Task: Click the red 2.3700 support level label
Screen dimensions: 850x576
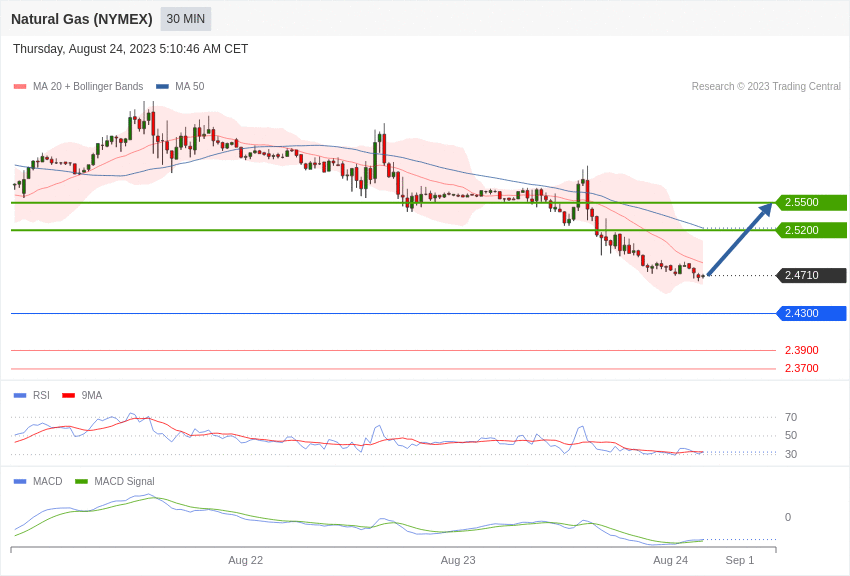Action: [802, 368]
